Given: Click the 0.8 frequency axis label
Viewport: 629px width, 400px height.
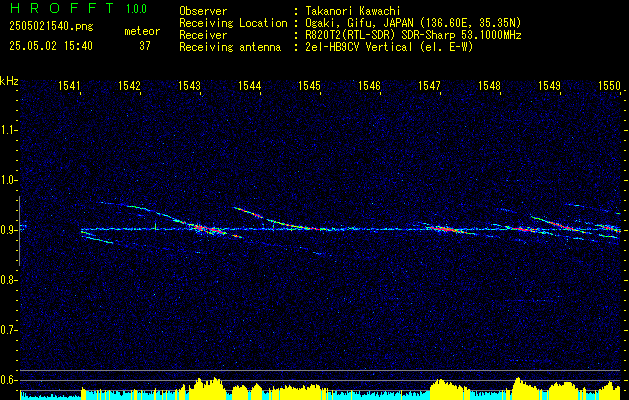Looking at the screenshot, I should [x=7, y=280].
